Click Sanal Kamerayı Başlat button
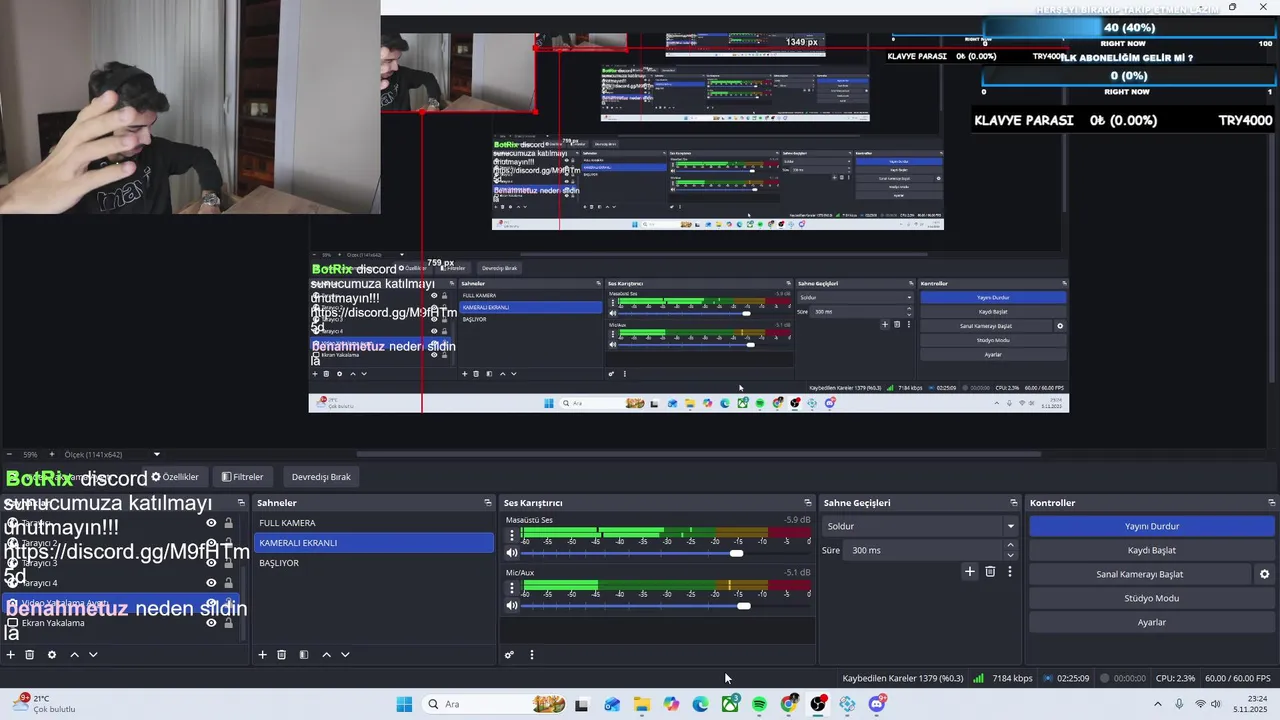The width and height of the screenshot is (1280, 720). coord(1140,574)
